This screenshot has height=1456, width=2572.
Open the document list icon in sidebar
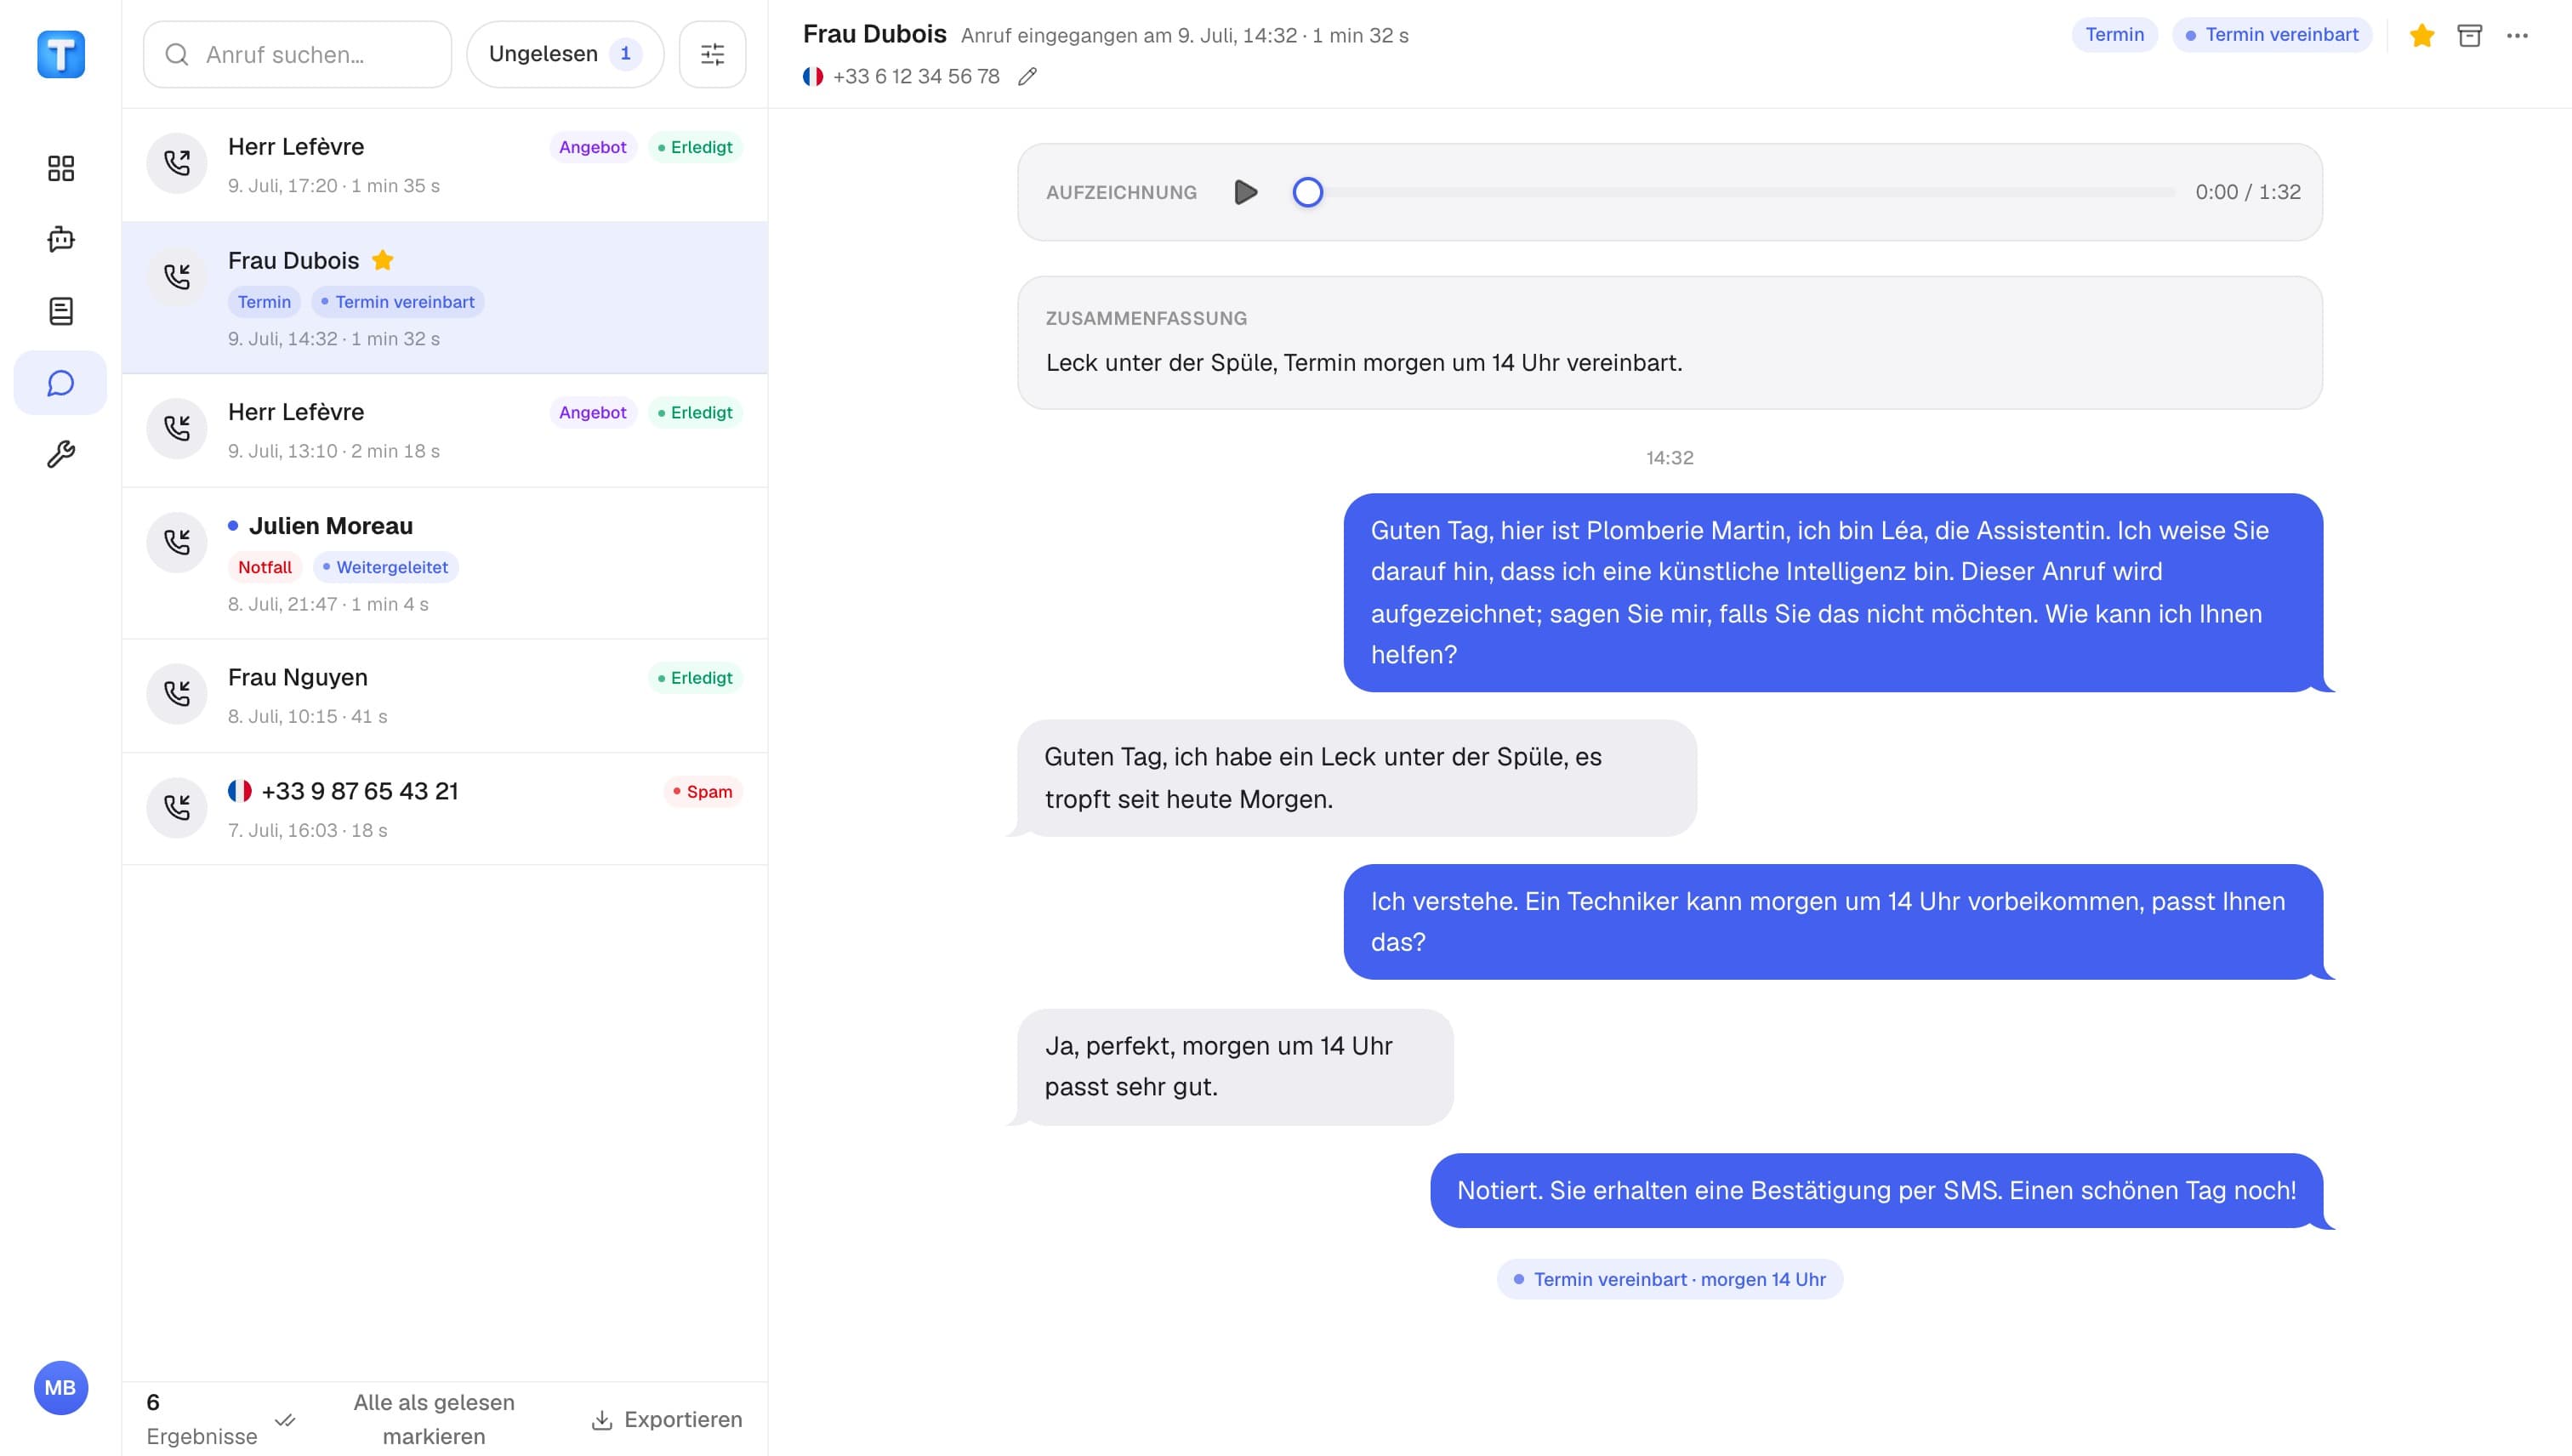click(x=61, y=311)
